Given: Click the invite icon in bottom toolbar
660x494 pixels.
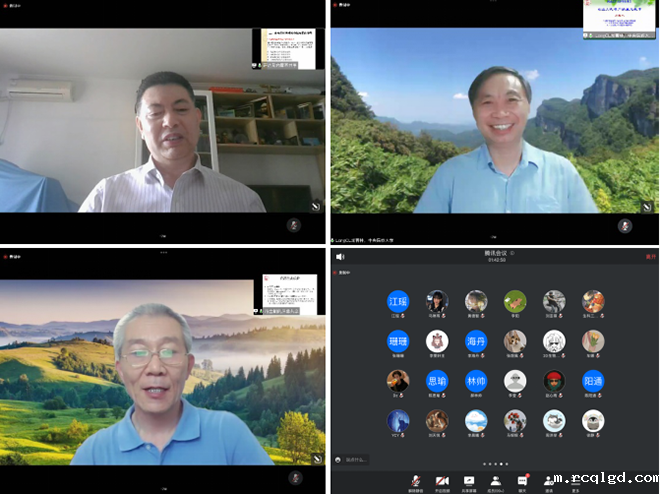Looking at the screenshot, I should pyautogui.click(x=550, y=481).
